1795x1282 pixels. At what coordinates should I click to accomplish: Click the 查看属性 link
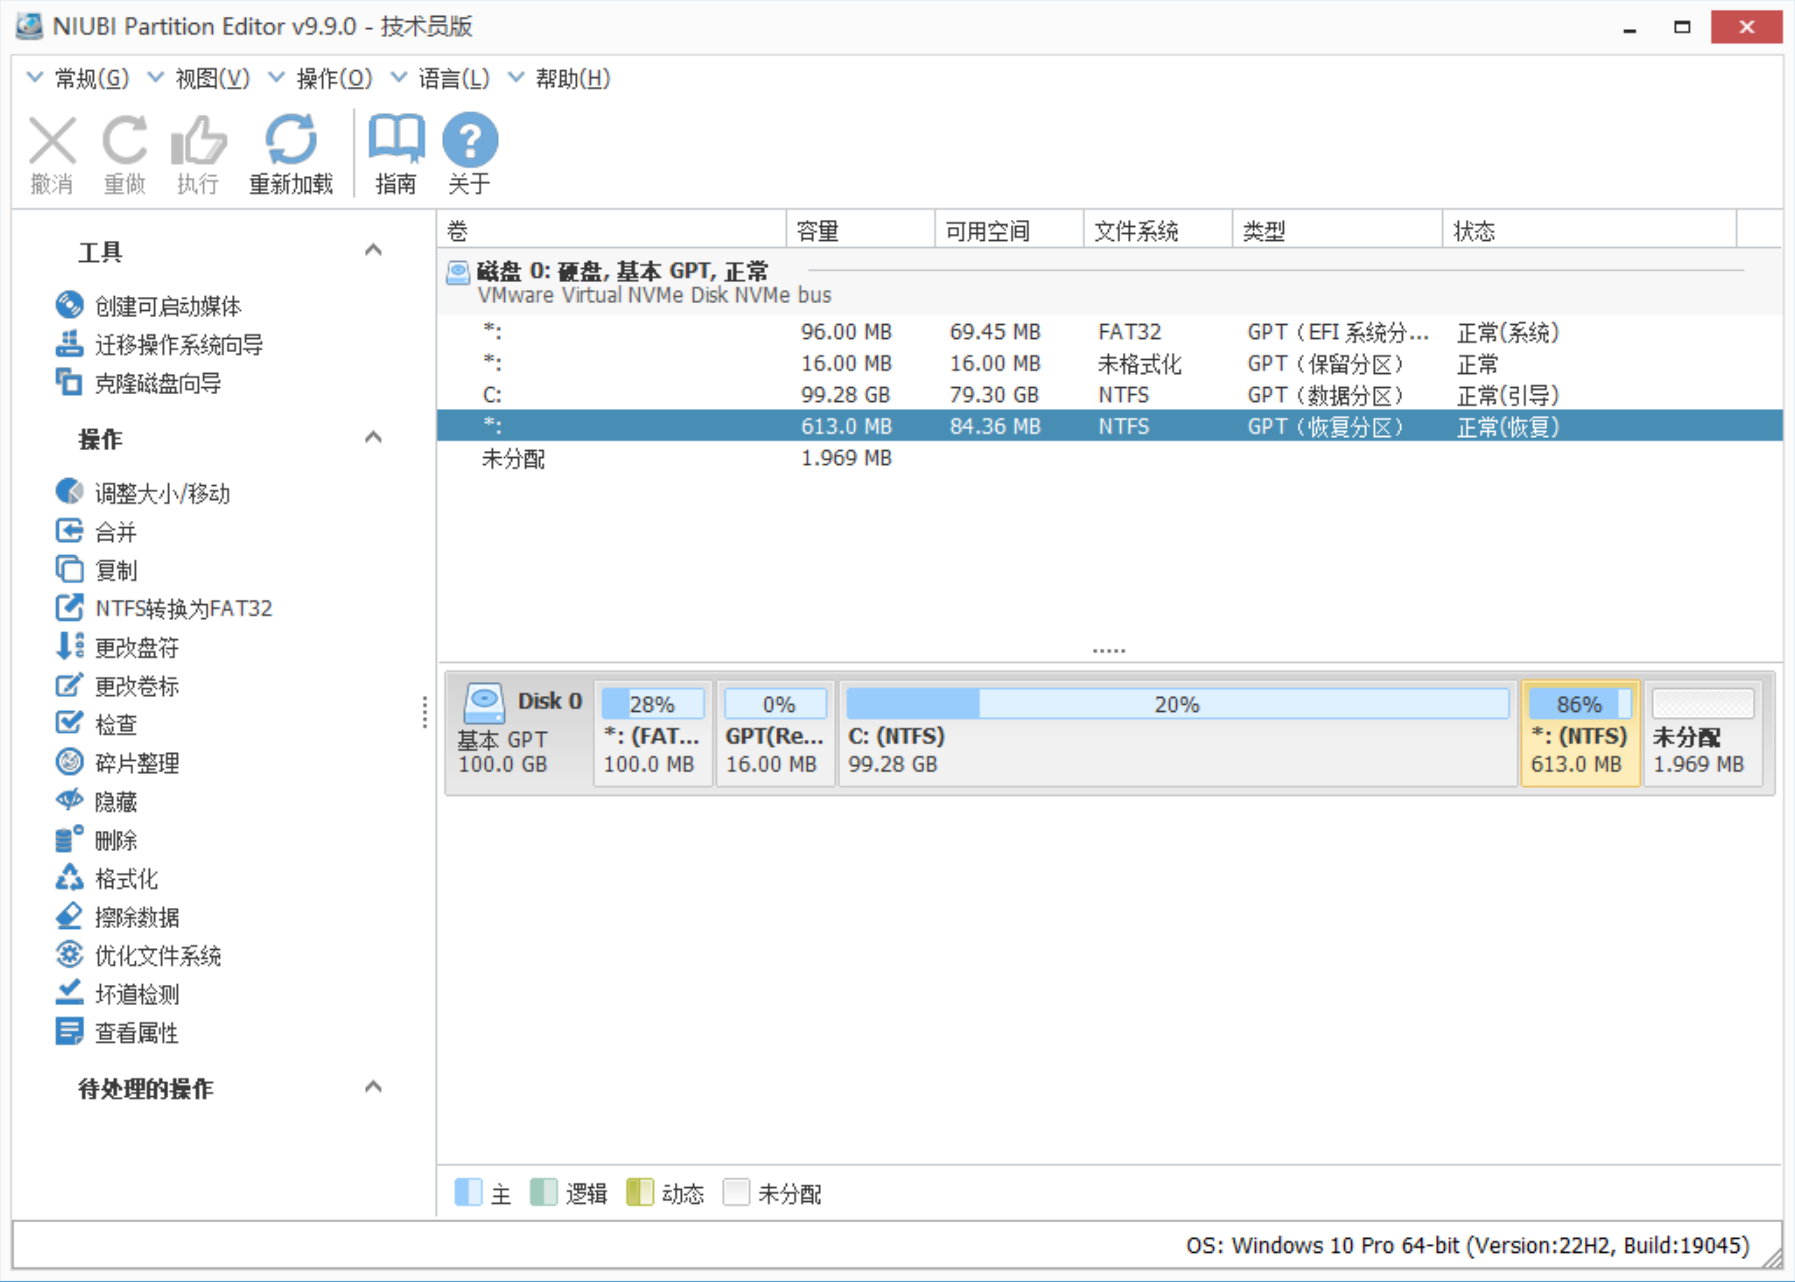tap(137, 1033)
